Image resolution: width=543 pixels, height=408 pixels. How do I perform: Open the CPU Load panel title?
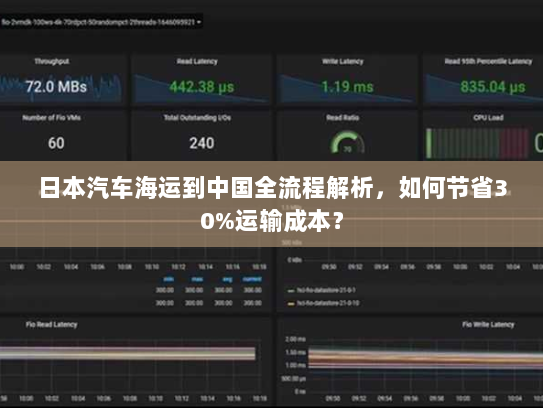click(x=488, y=118)
